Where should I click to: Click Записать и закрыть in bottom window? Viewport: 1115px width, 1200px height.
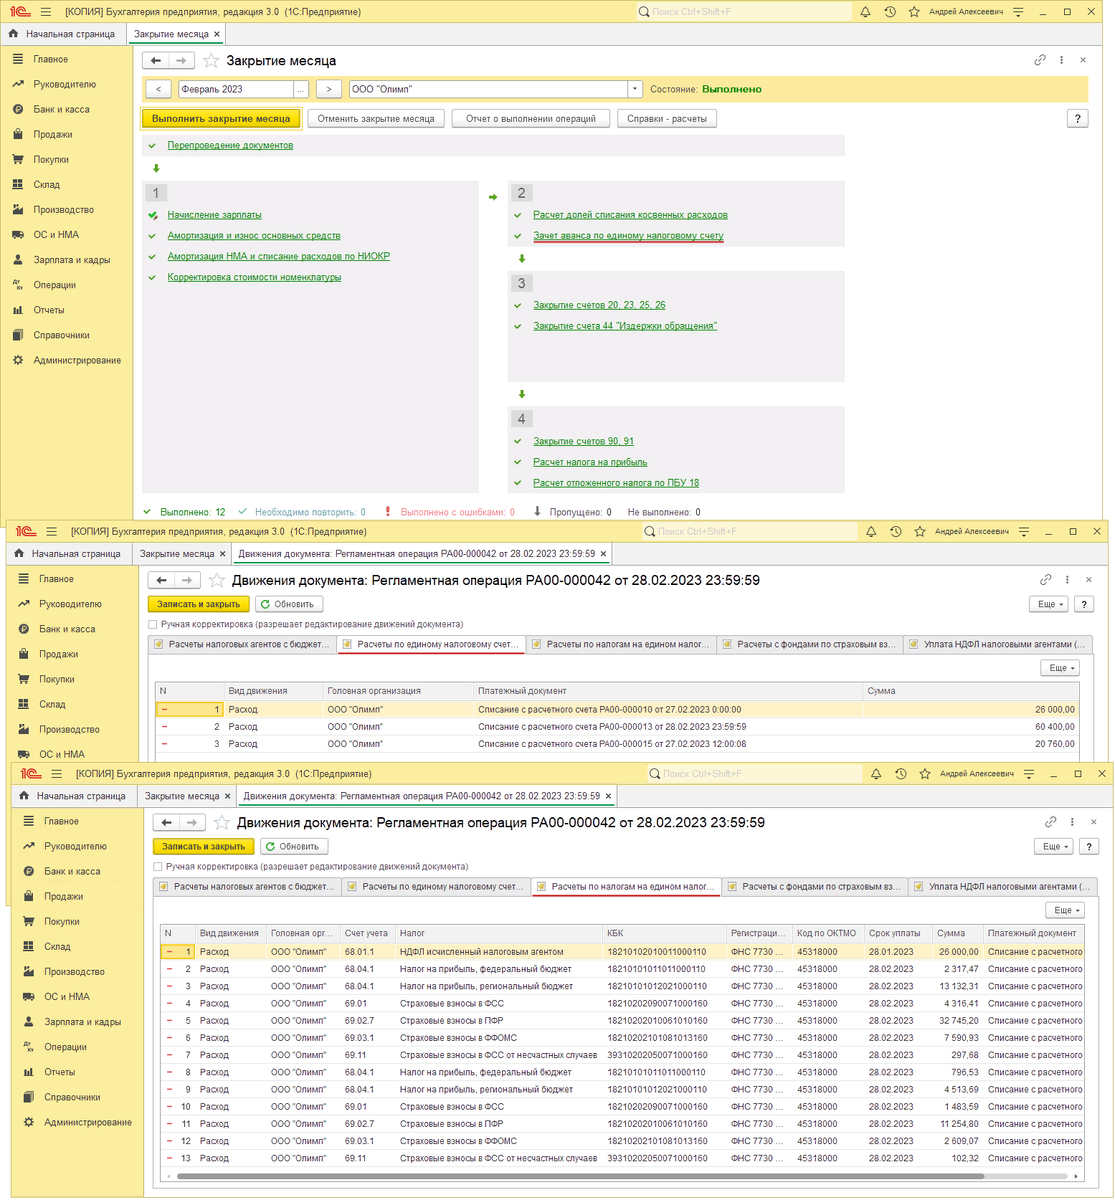click(x=203, y=846)
